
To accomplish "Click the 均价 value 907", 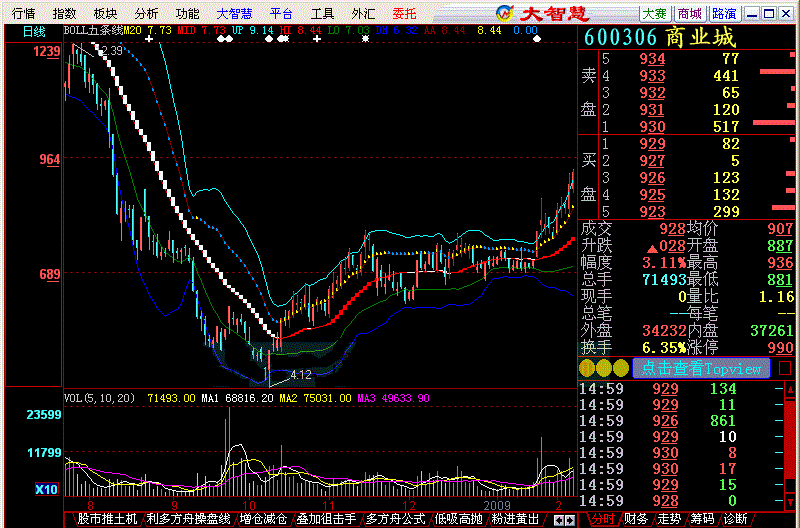I will pyautogui.click(x=780, y=229).
